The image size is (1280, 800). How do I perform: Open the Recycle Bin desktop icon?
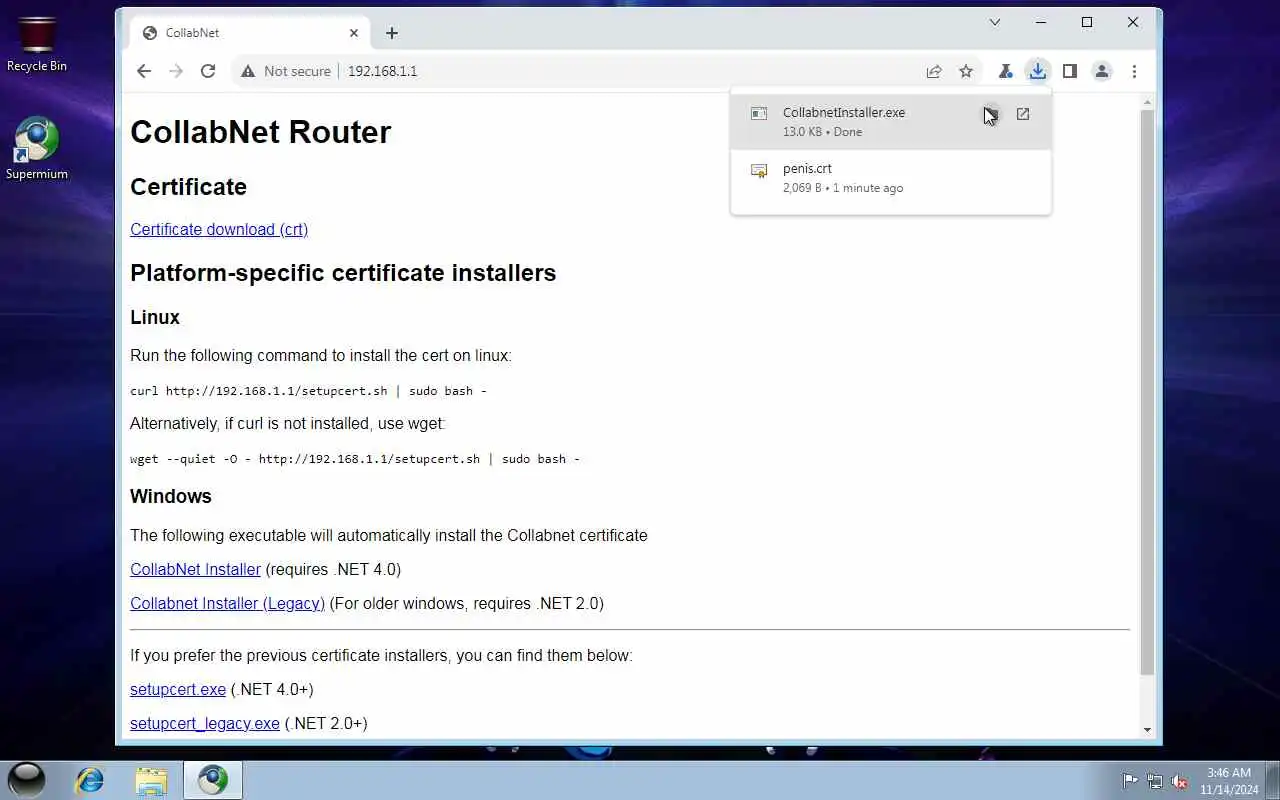click(x=37, y=43)
